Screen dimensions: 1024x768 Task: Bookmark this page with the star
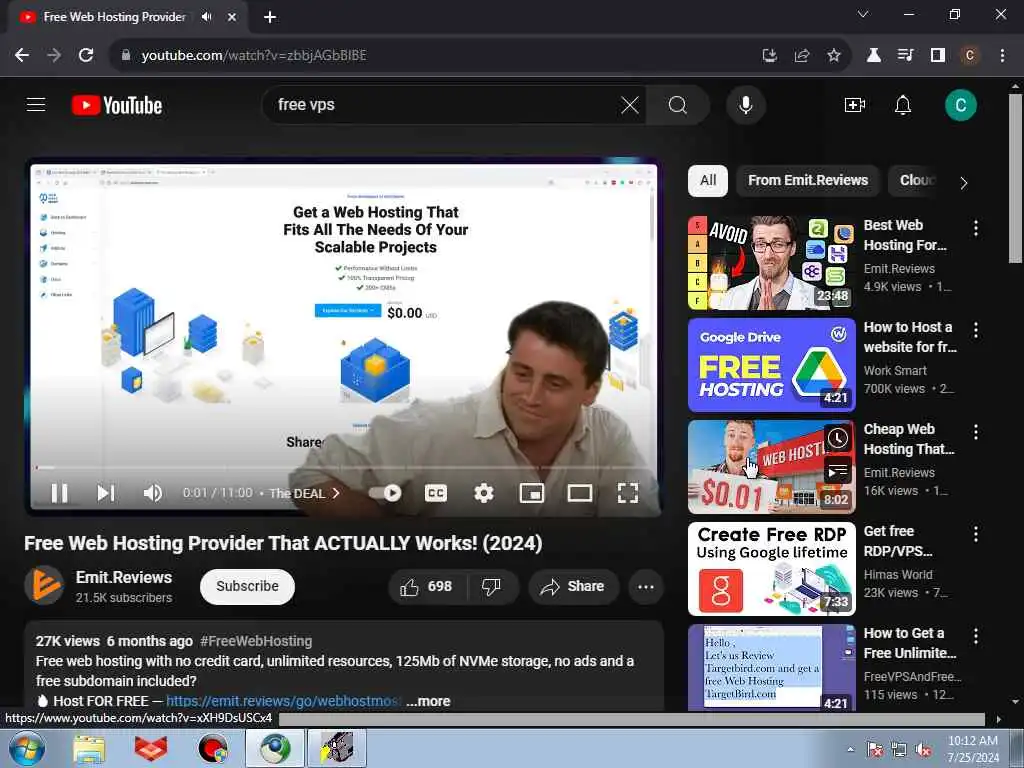834,56
